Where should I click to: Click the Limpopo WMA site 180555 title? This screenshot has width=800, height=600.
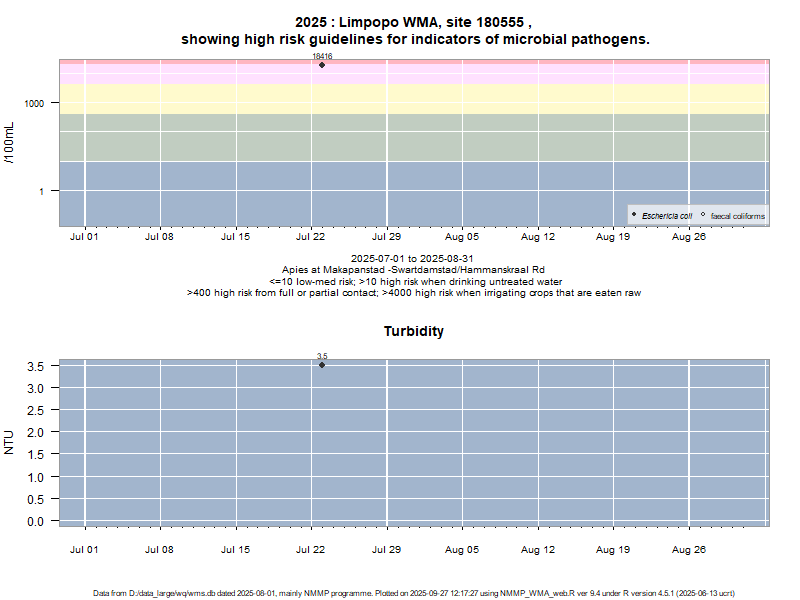pyautogui.click(x=414, y=22)
